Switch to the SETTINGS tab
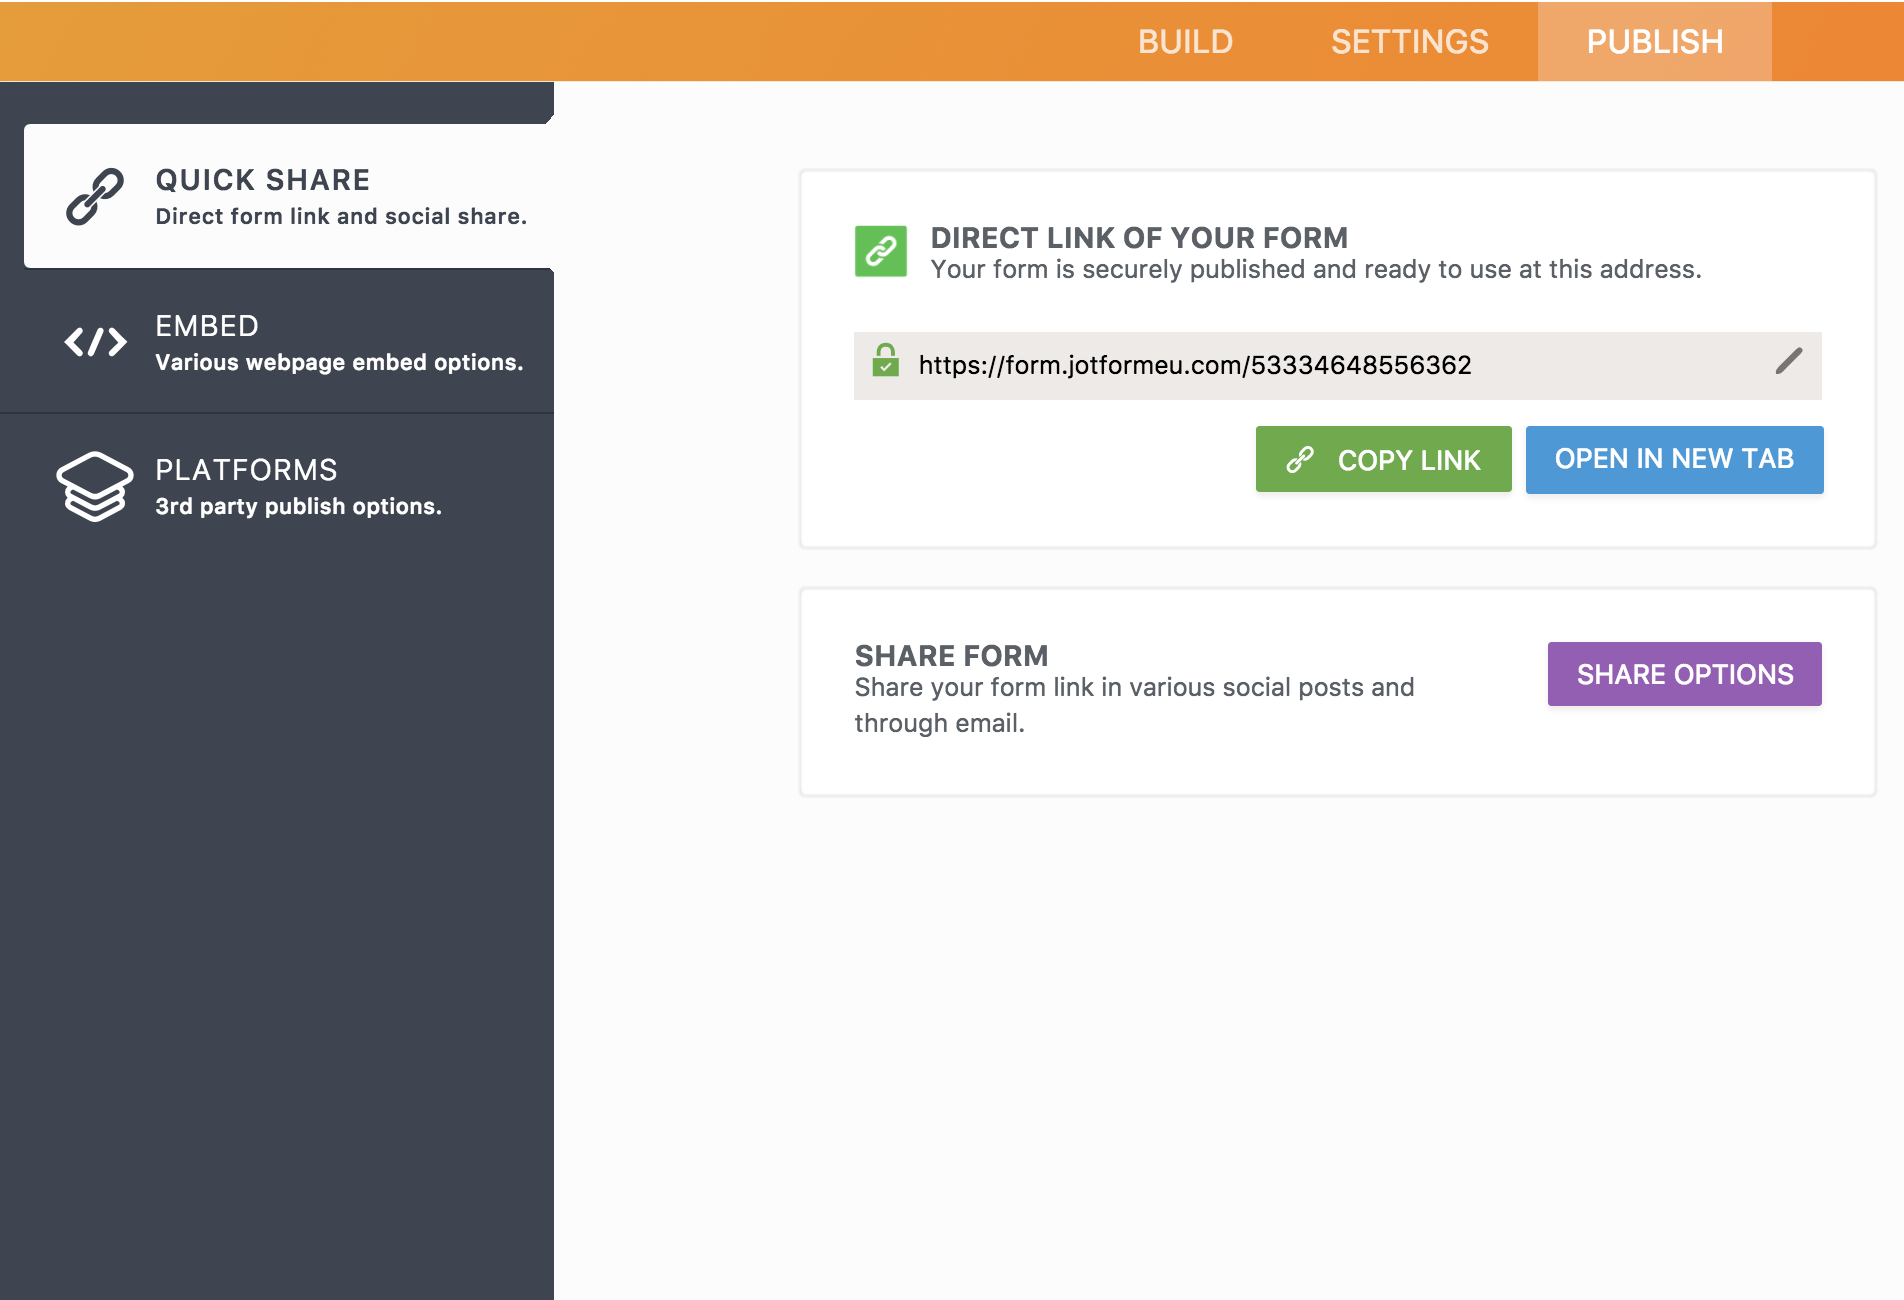Image resolution: width=1904 pixels, height=1300 pixels. tap(1409, 42)
